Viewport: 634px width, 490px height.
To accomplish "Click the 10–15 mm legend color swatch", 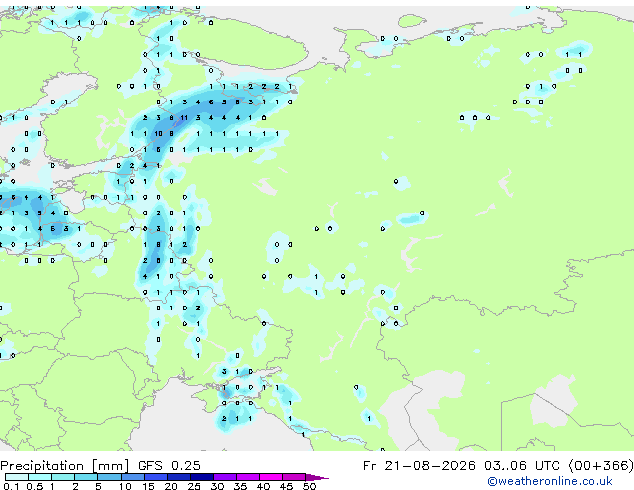I will coord(132,477).
